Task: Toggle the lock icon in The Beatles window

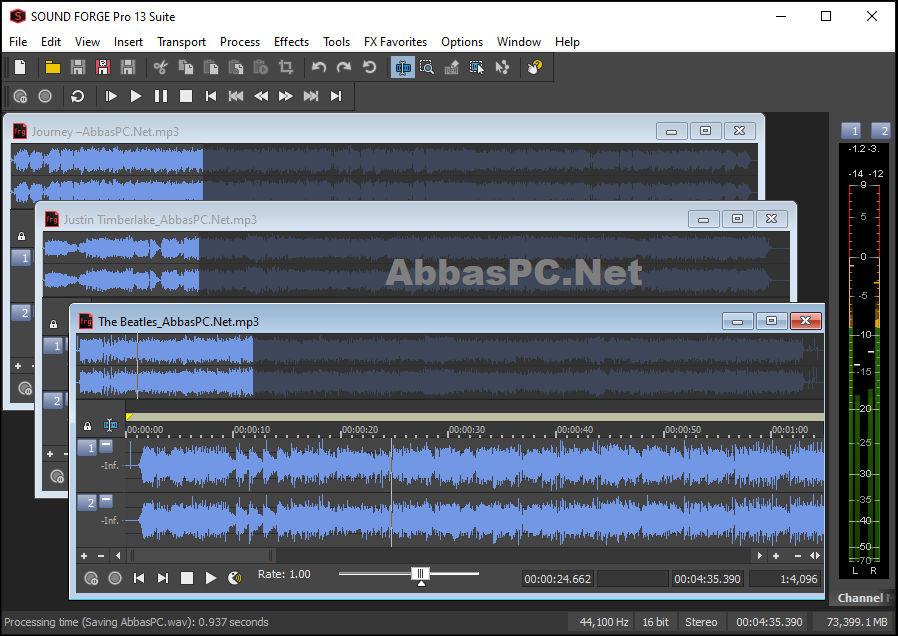Action: click(87, 426)
